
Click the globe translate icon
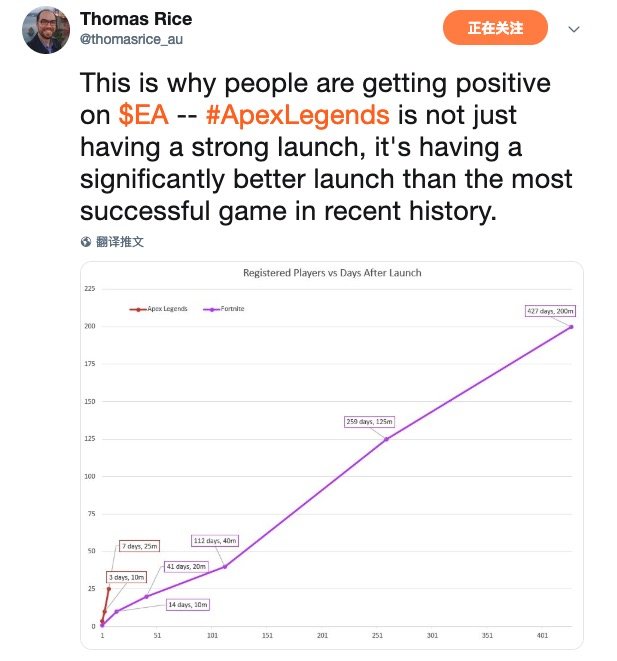pos(85,242)
